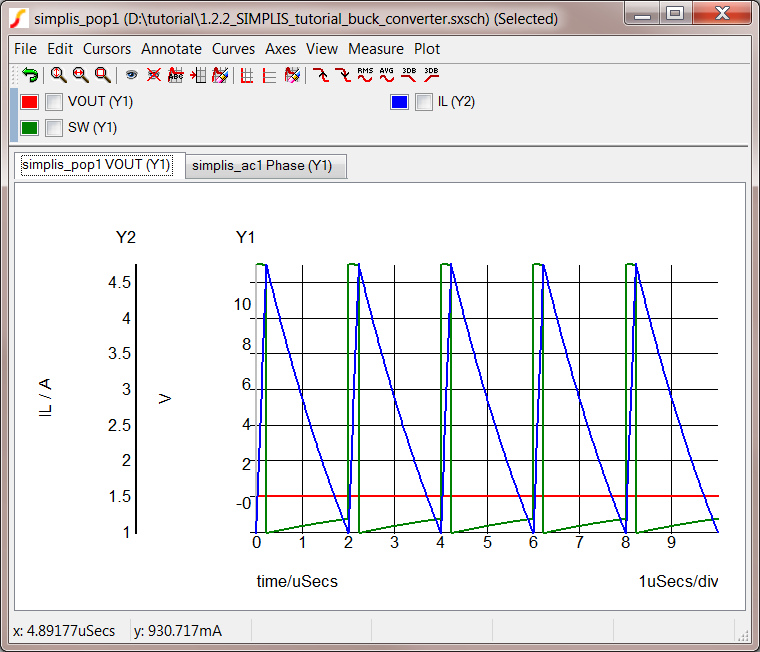
Task: Click the vertical zoom magnifier icon
Action: (x=59, y=75)
